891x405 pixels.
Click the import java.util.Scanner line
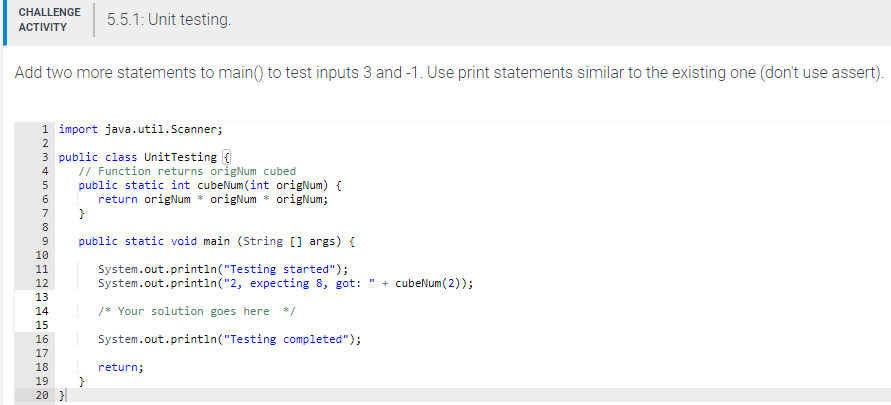coord(141,130)
